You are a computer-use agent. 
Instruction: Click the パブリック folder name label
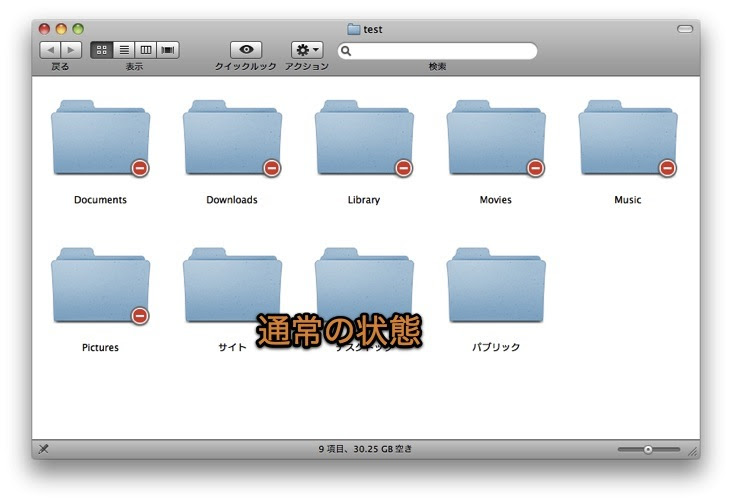(x=496, y=347)
